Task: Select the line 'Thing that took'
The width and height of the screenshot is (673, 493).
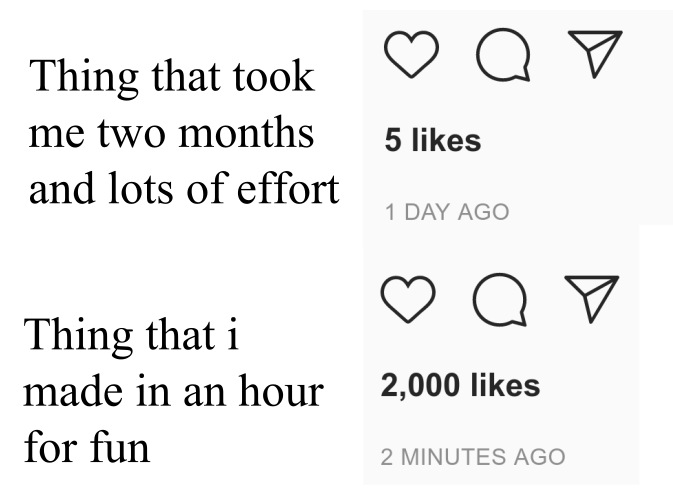Action: 172,77
